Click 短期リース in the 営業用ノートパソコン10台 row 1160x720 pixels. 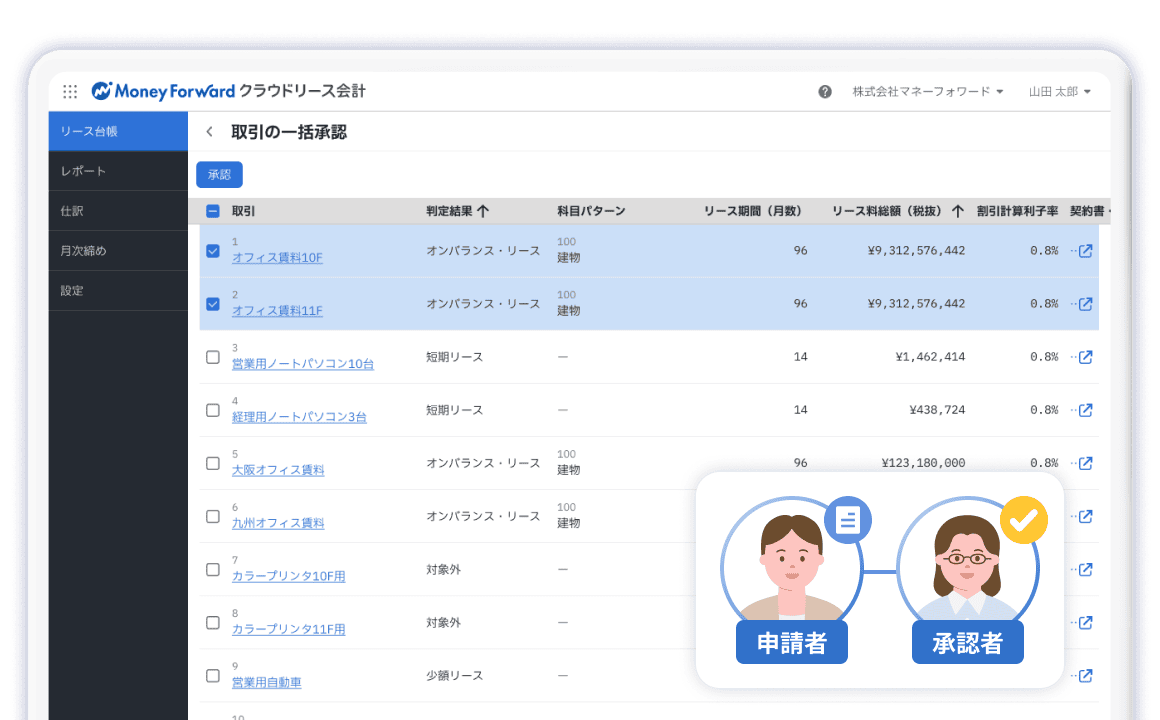454,357
